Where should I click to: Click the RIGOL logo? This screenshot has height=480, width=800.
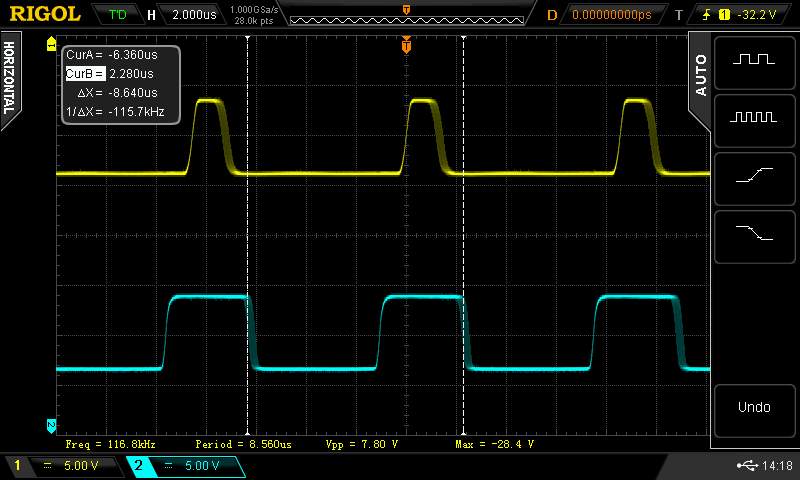[44, 14]
